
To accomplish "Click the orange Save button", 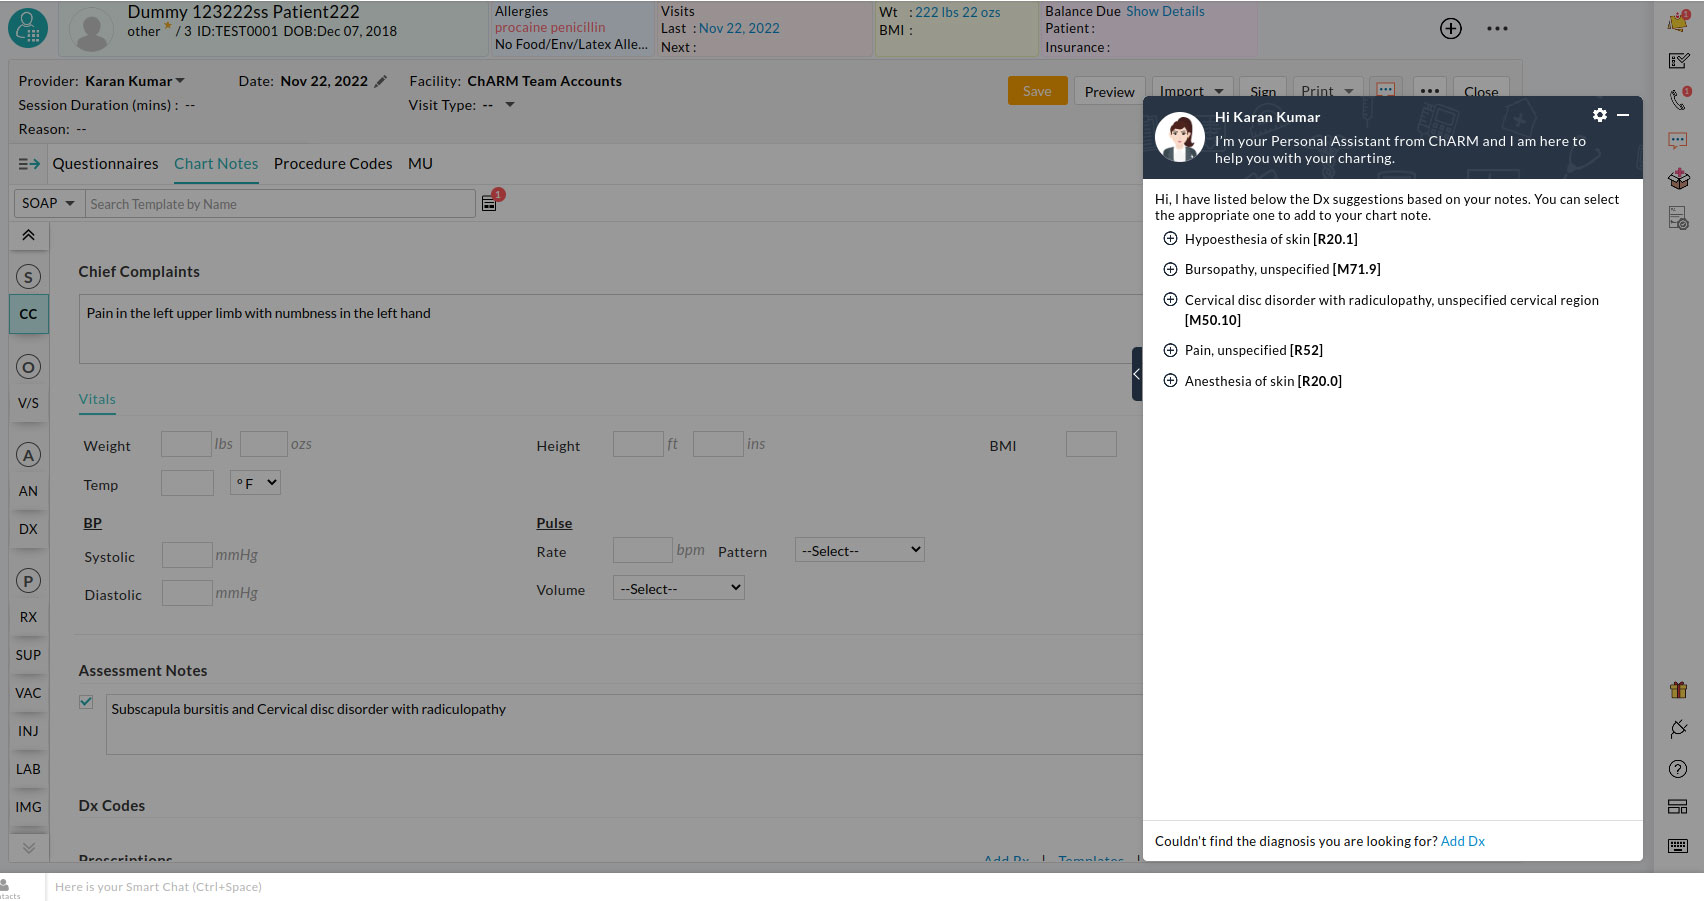I will (1037, 91).
